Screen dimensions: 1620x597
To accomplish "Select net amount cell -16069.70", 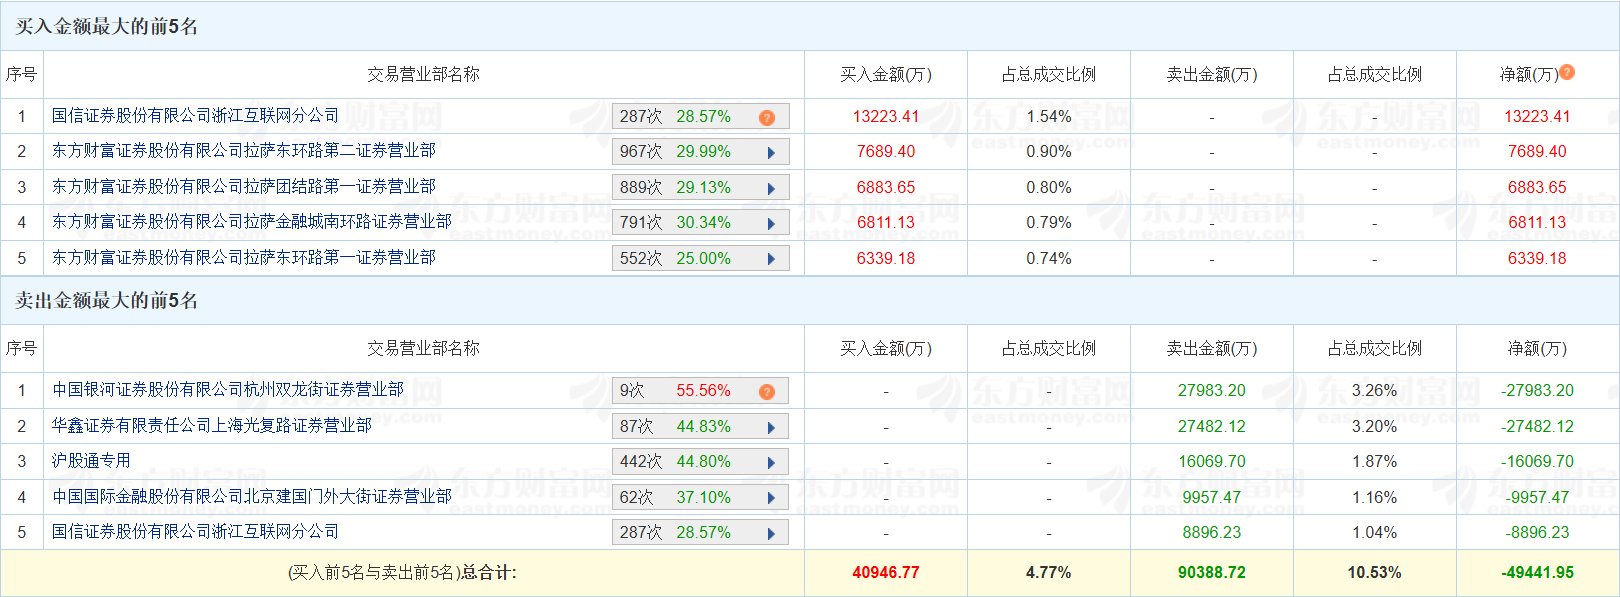I will coord(1537,462).
